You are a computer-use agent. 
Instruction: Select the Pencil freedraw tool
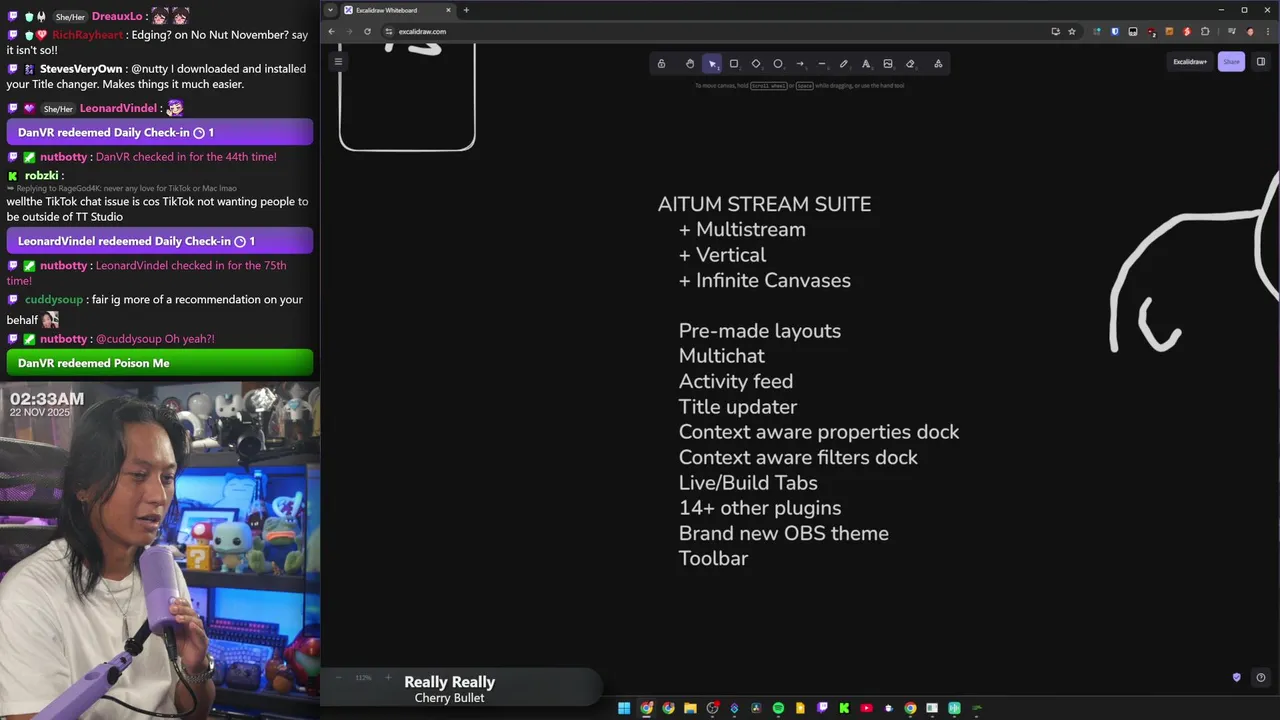[x=844, y=63]
